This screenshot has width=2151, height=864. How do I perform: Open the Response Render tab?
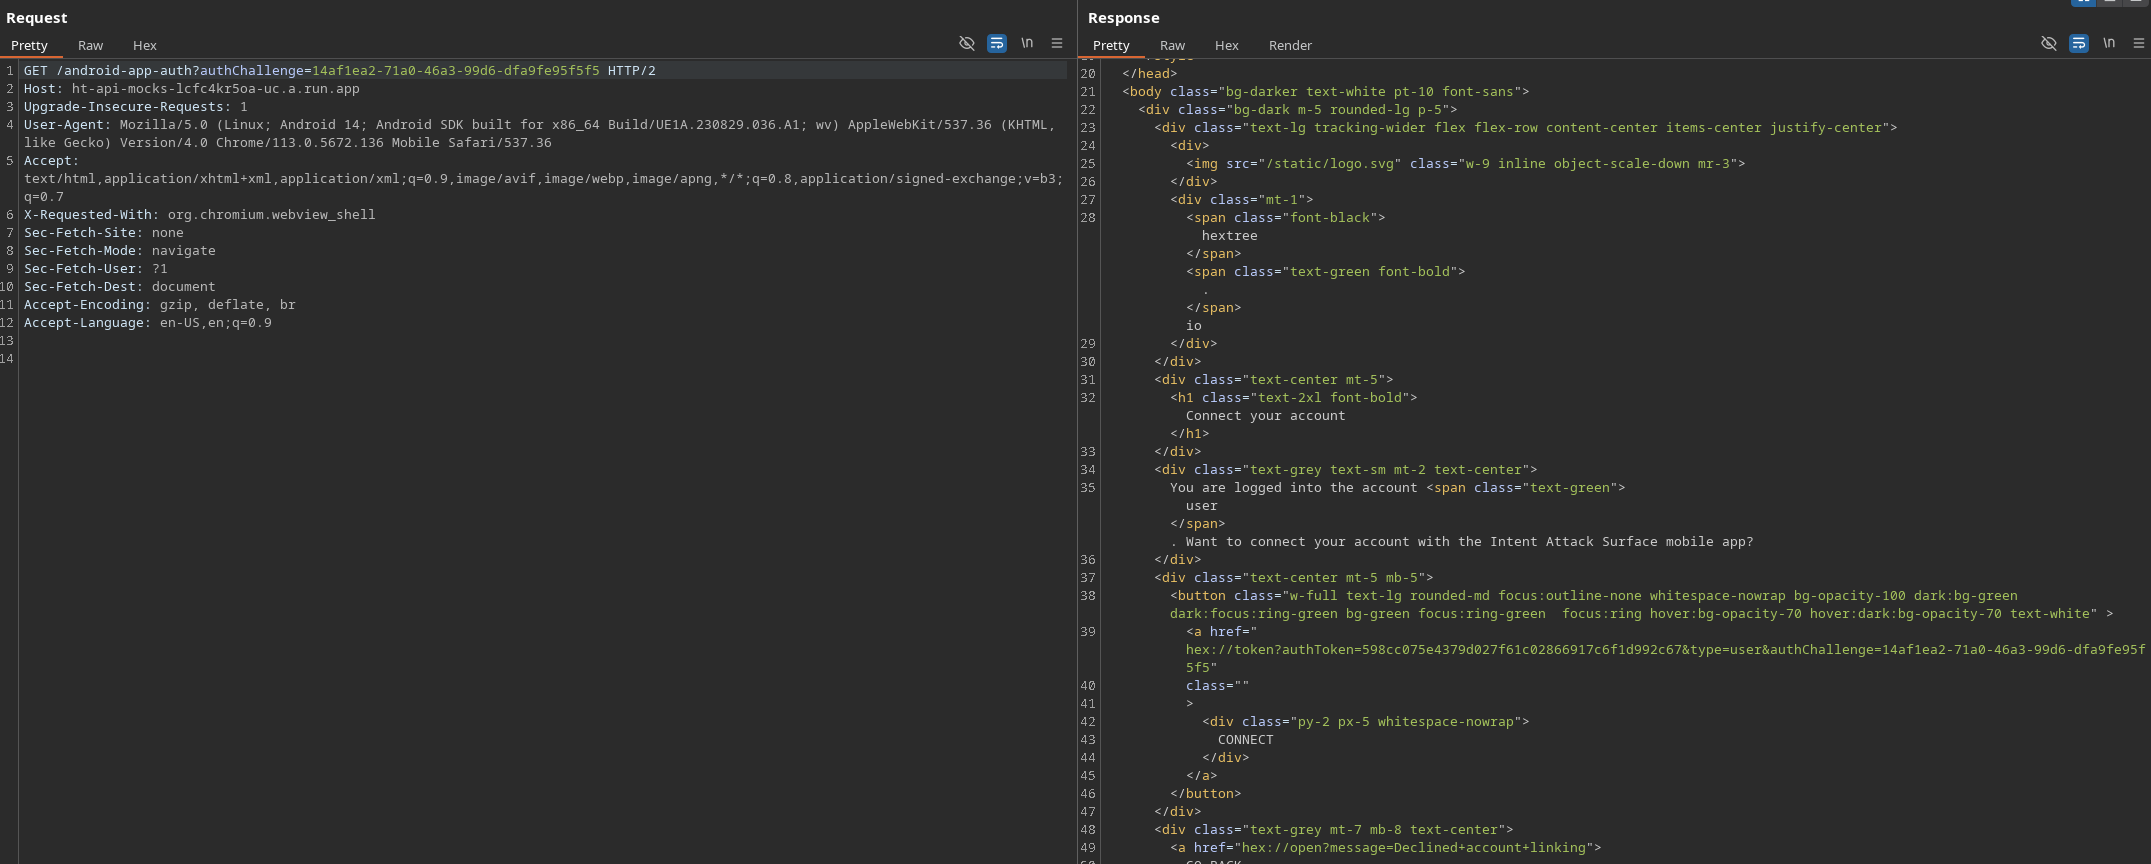(x=1290, y=45)
